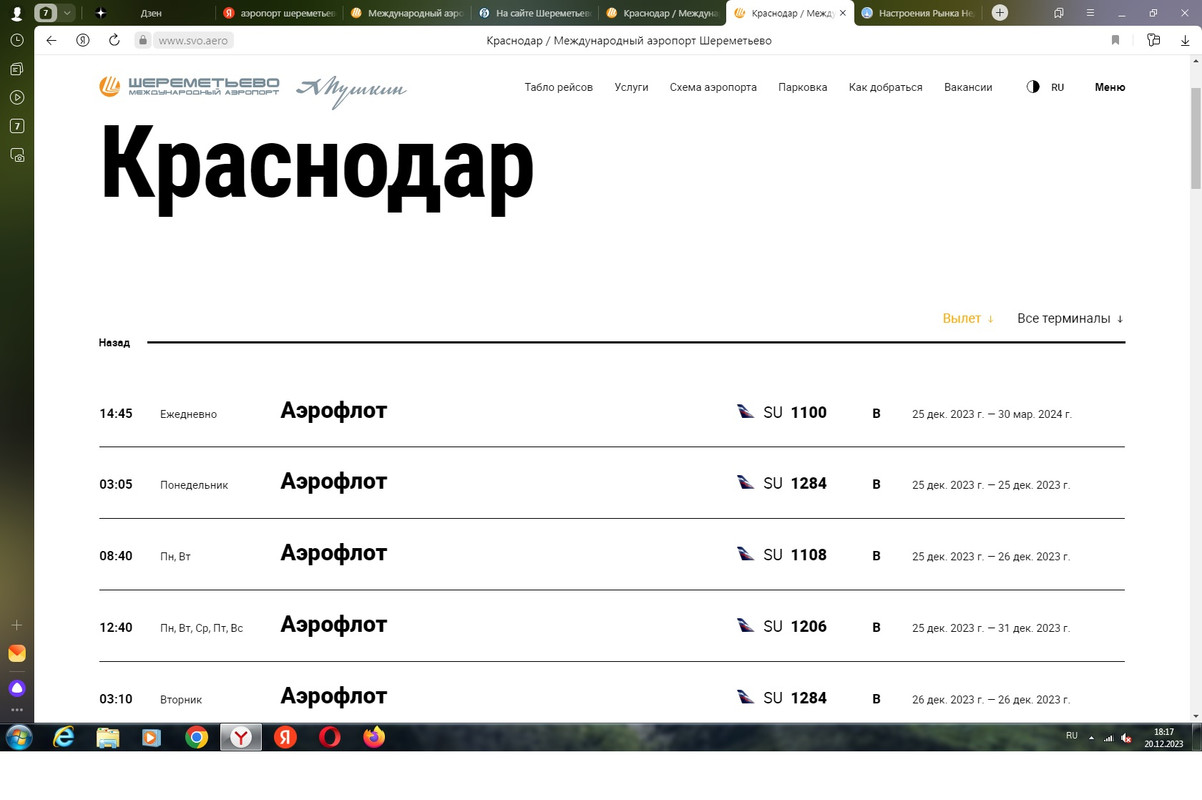
Task: Open File Explorer folder on taskbar
Action: [x=108, y=738]
